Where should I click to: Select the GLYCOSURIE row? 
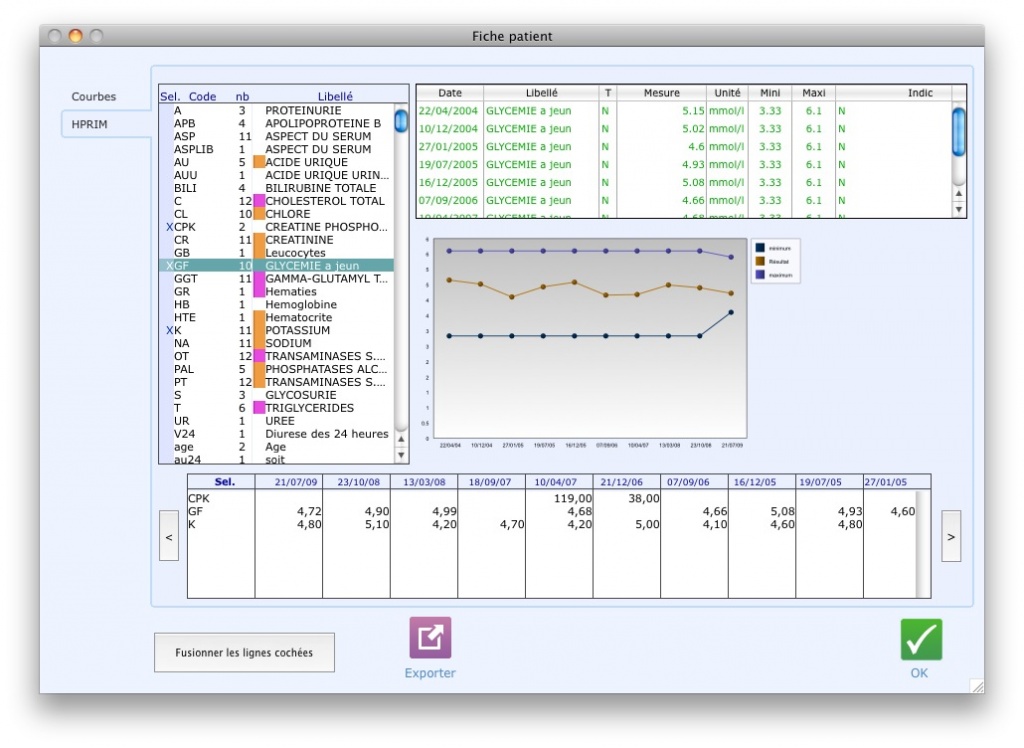click(276, 395)
